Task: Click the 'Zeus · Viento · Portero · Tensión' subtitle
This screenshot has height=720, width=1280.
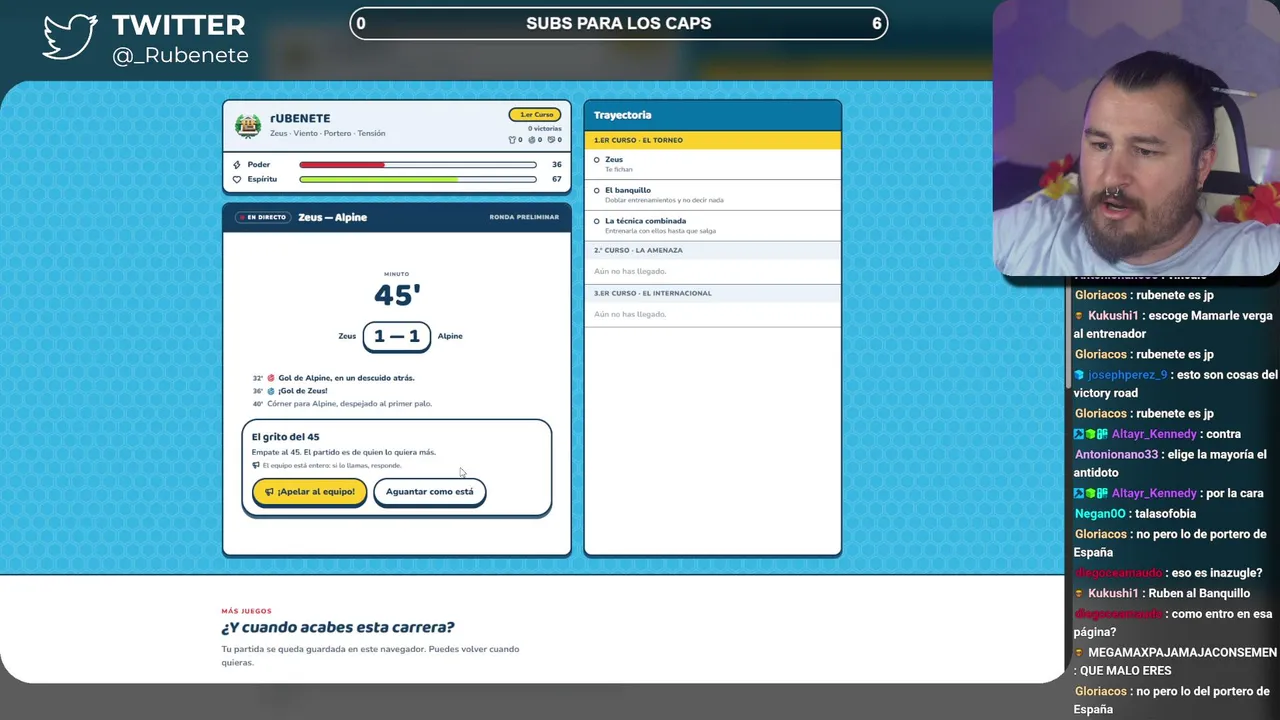Action: point(327,134)
